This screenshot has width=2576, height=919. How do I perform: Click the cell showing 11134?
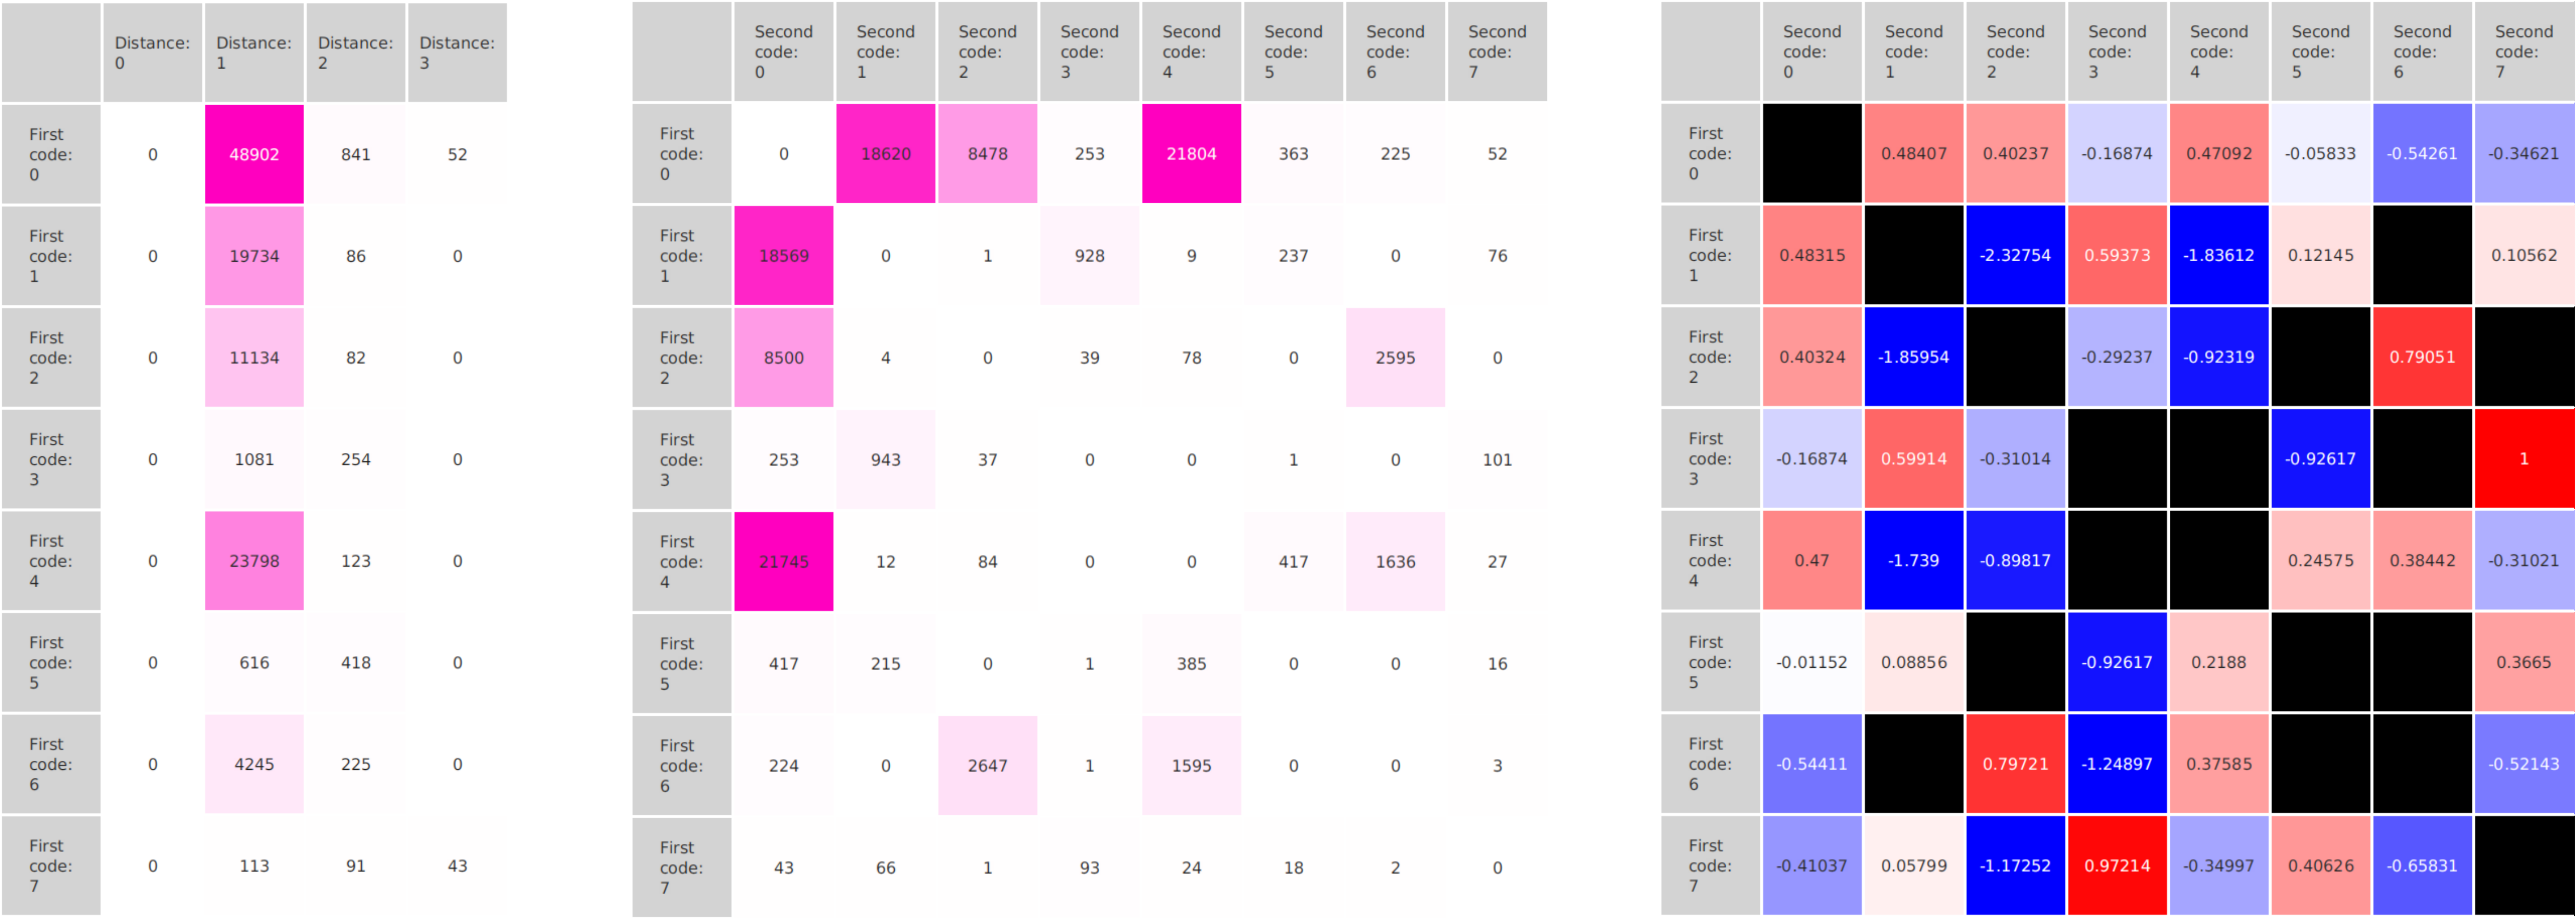pos(254,358)
